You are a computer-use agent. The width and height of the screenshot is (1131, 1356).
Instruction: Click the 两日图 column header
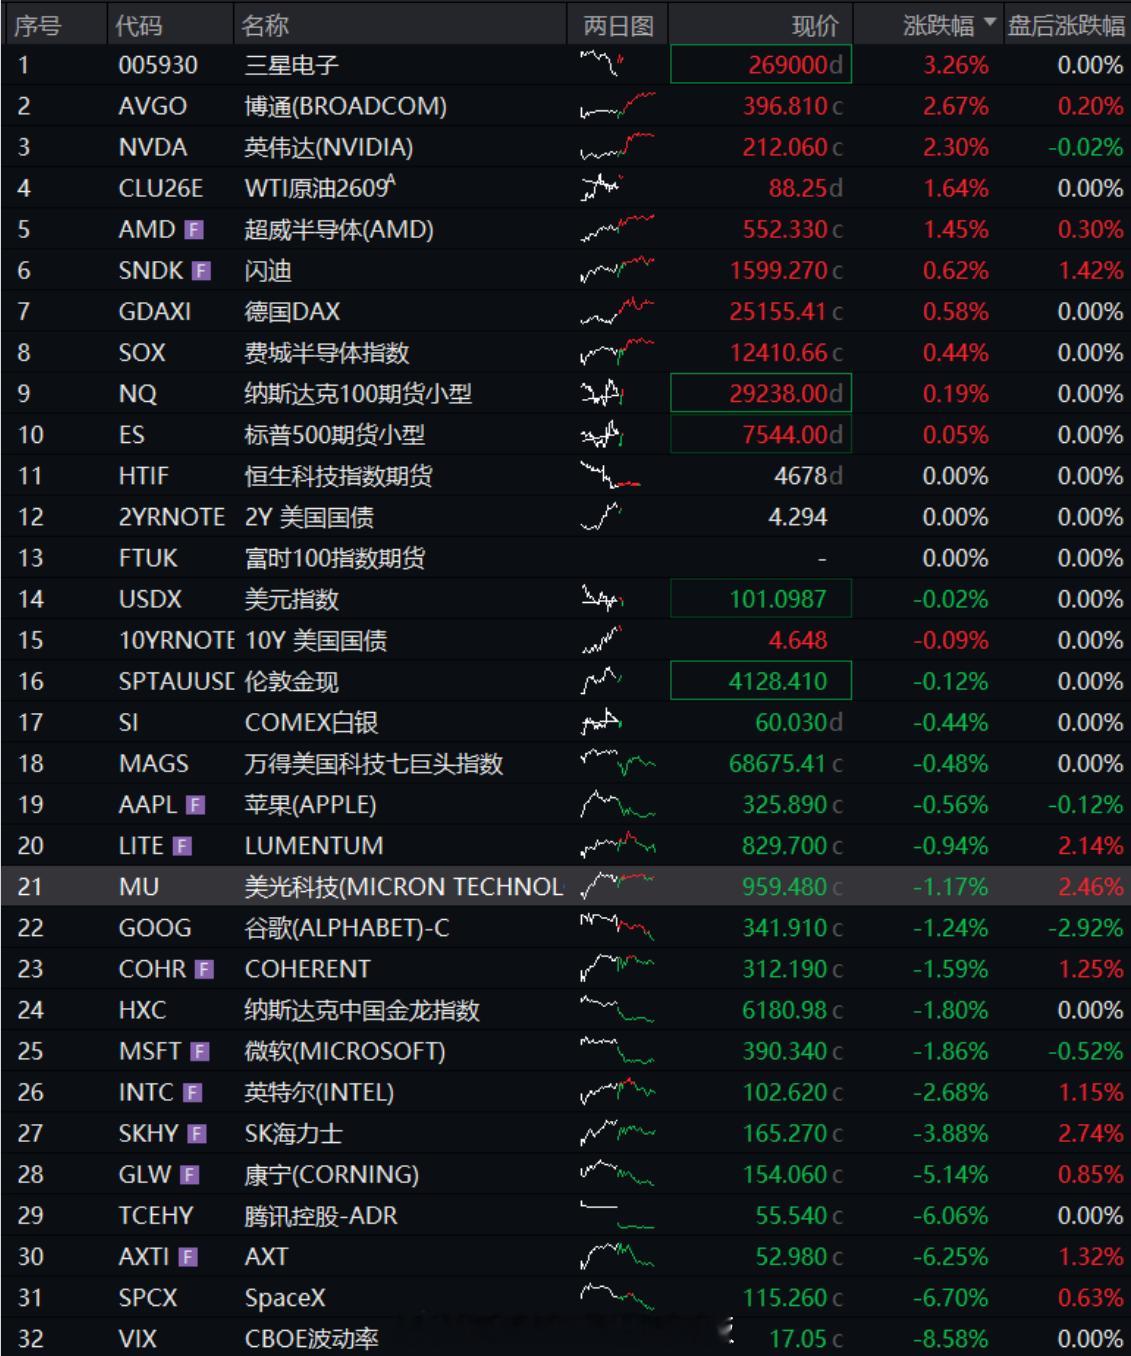tap(618, 25)
